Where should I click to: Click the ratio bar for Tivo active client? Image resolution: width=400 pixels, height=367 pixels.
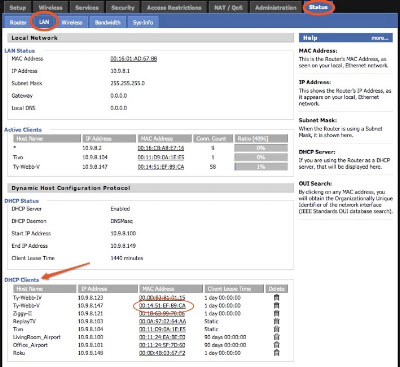pos(261,157)
